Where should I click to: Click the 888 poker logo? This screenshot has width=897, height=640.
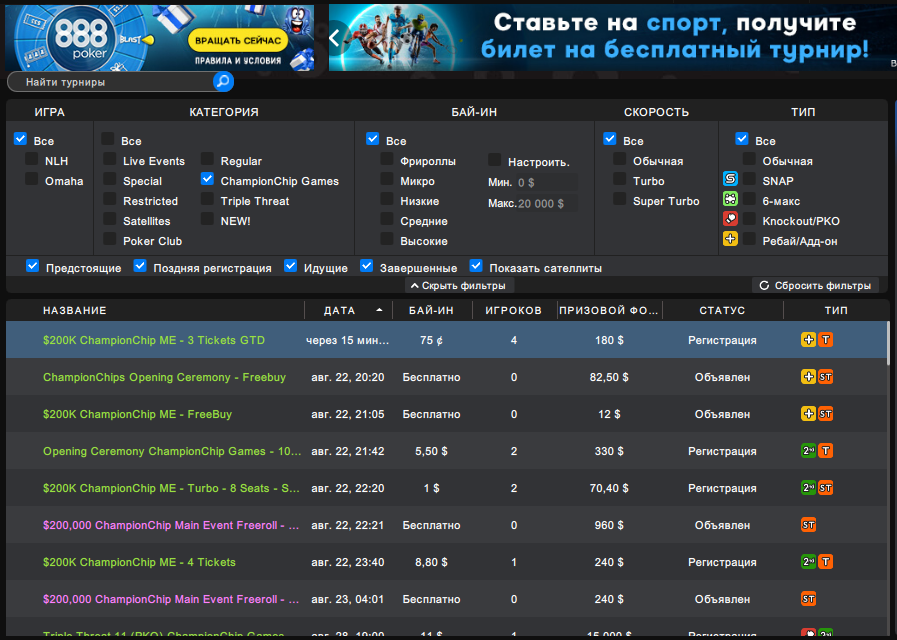point(81,38)
